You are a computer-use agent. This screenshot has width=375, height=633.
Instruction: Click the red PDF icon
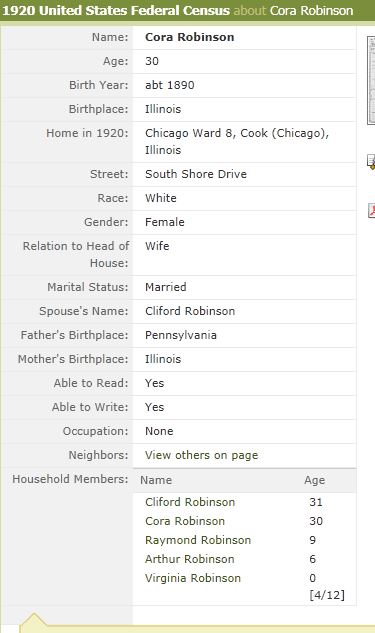coord(371,210)
